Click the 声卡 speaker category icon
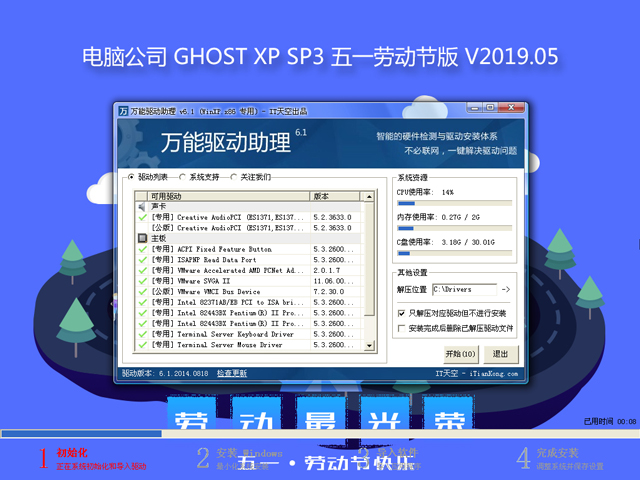Image resolution: width=640 pixels, height=480 pixels. (142, 205)
